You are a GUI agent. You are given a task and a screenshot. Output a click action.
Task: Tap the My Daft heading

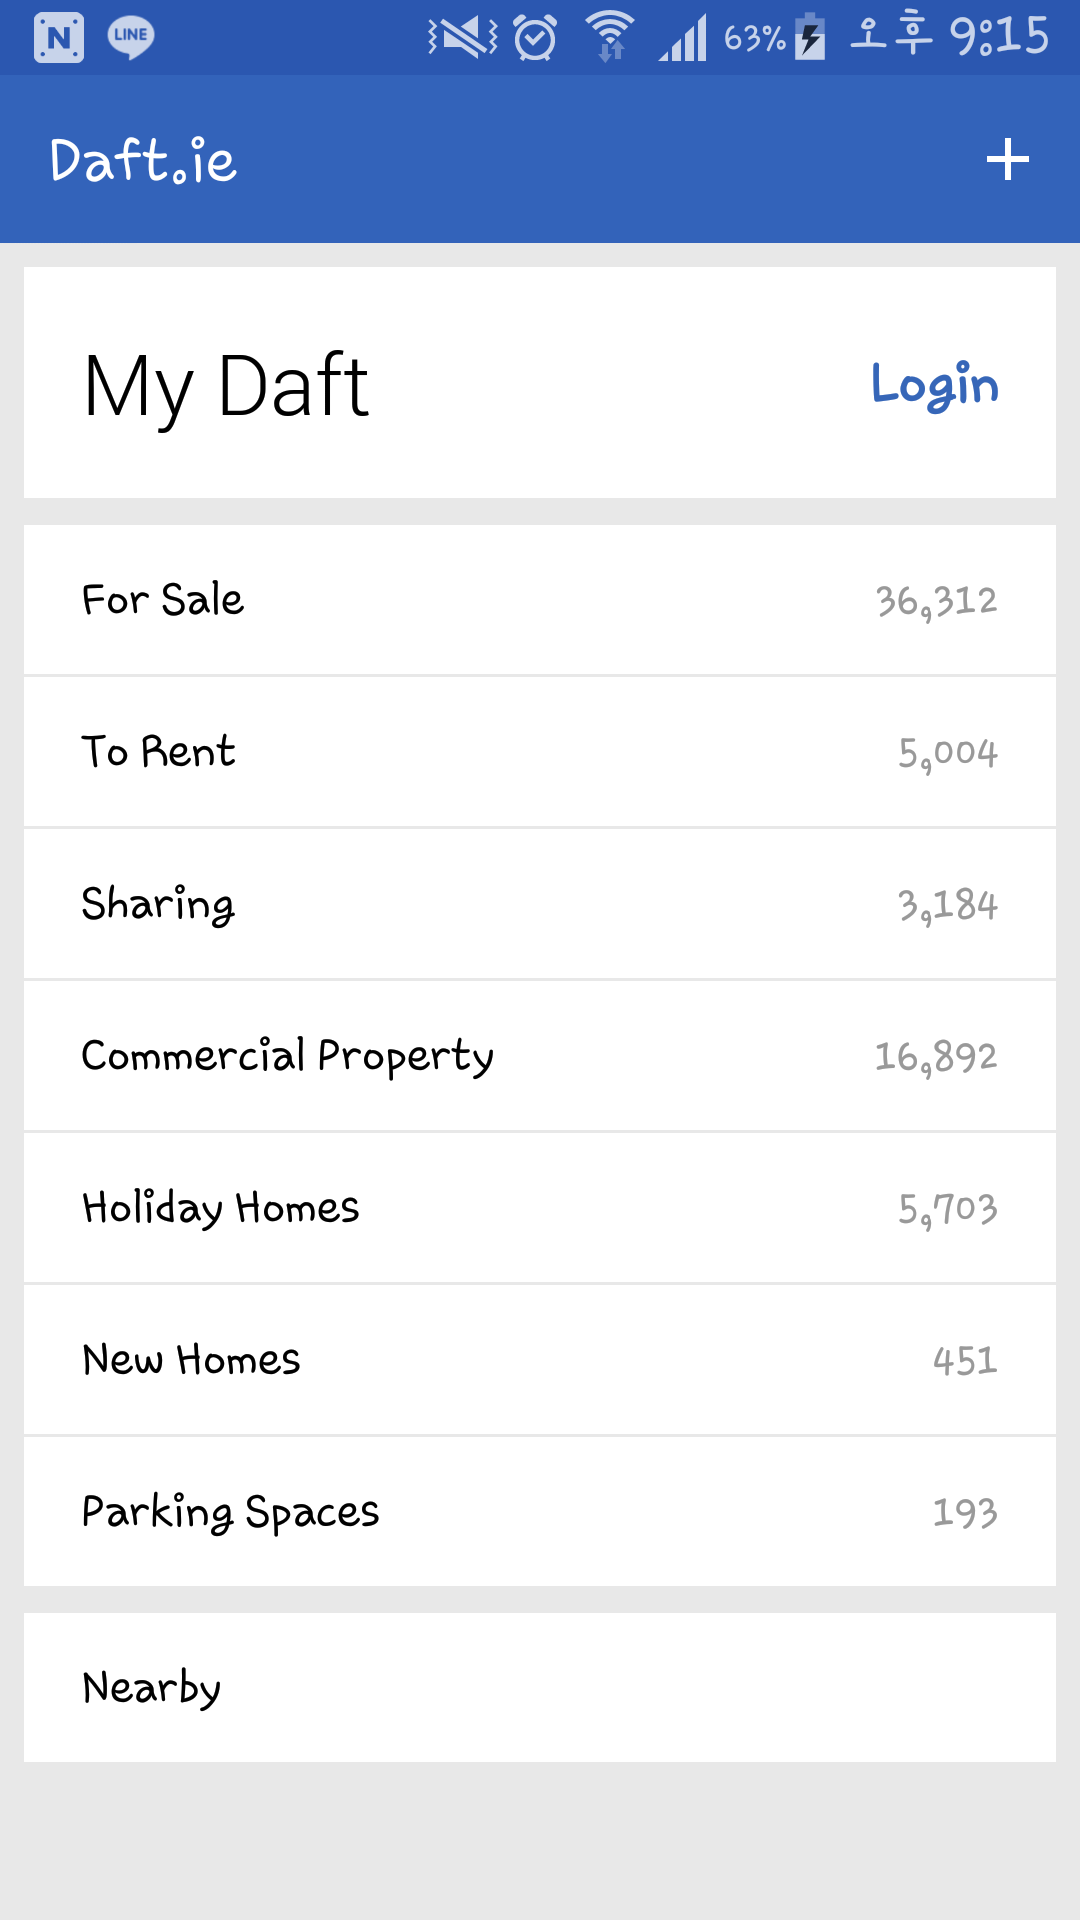[227, 386]
